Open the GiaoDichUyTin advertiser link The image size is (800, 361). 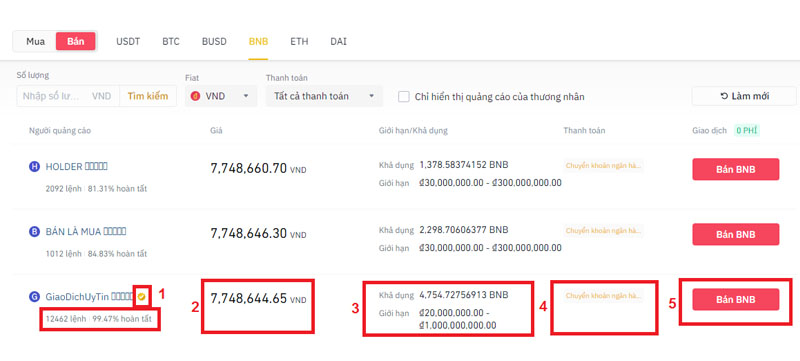[x=90, y=297]
